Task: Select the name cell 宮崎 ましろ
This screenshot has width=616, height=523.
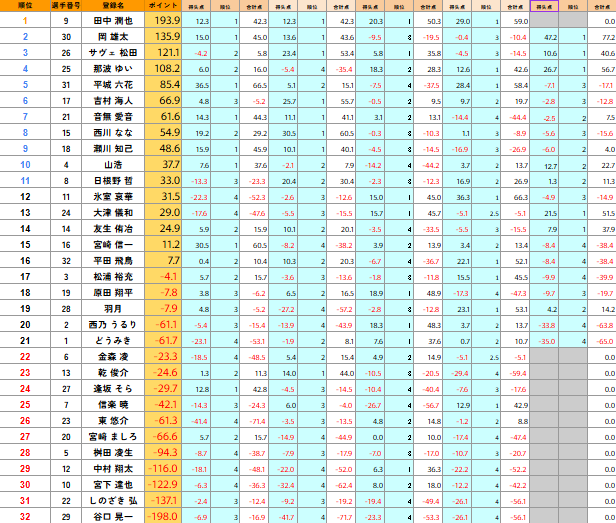Action: 113,437
